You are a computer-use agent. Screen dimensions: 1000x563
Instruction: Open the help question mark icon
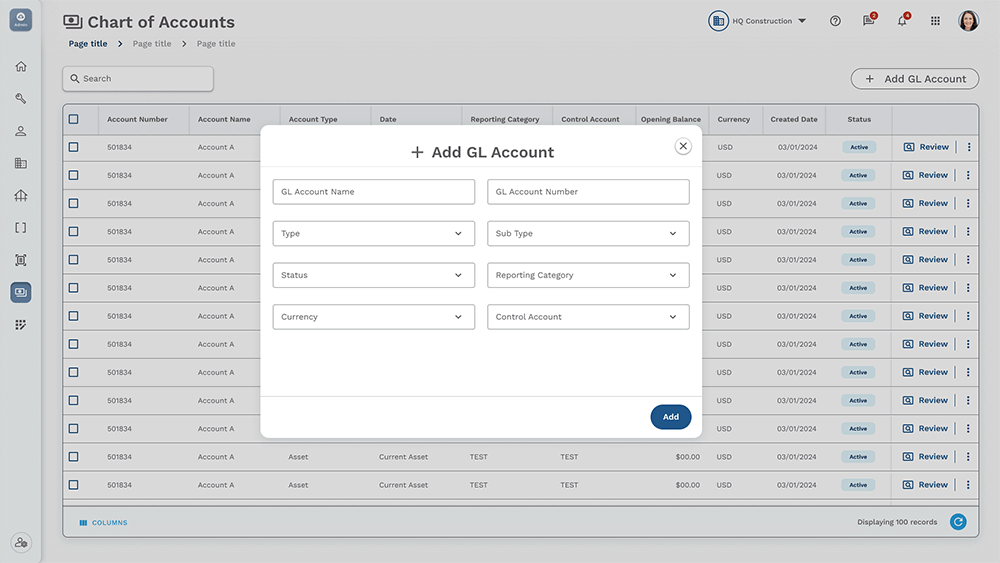(835, 21)
